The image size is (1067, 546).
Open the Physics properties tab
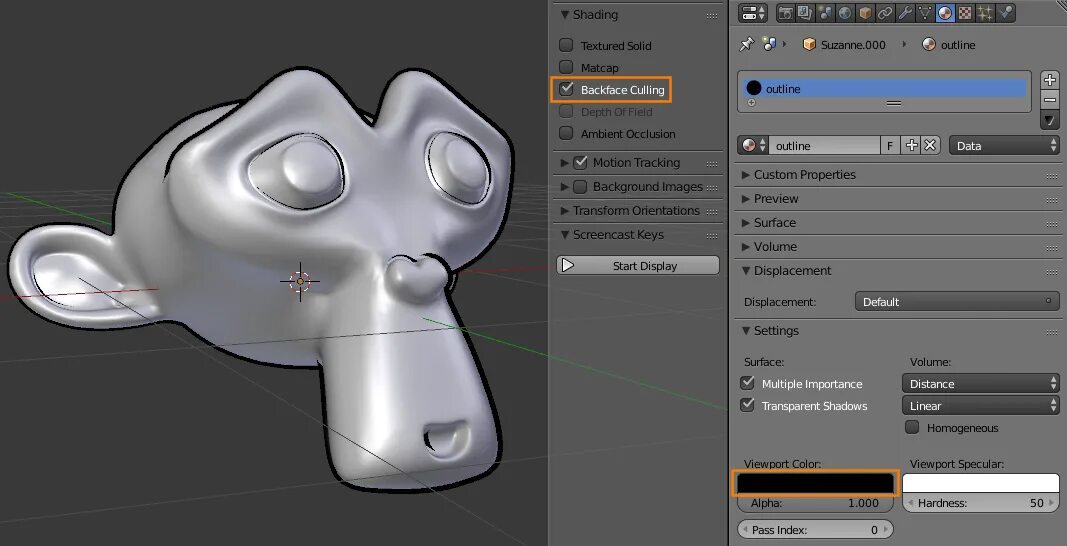click(x=1004, y=12)
